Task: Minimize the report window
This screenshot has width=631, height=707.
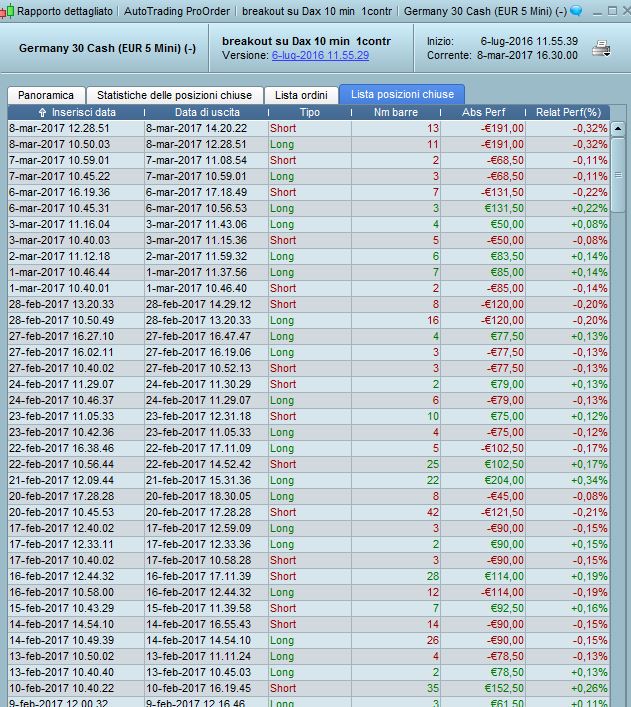Action: [x=597, y=11]
